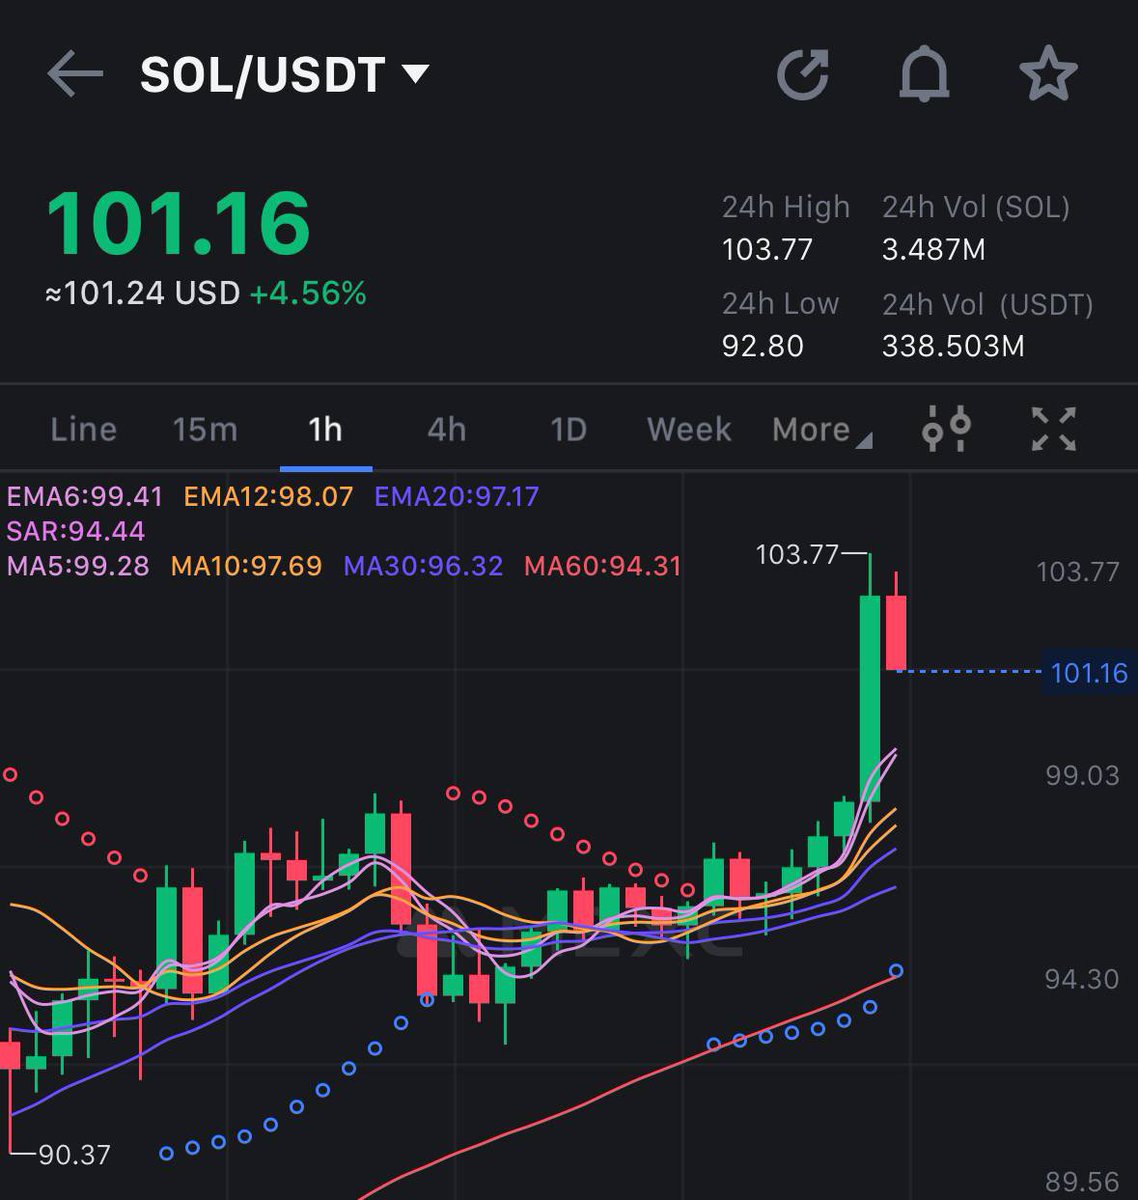
Task: Click the EMA12:98.07 indicator label
Action: [269, 497]
